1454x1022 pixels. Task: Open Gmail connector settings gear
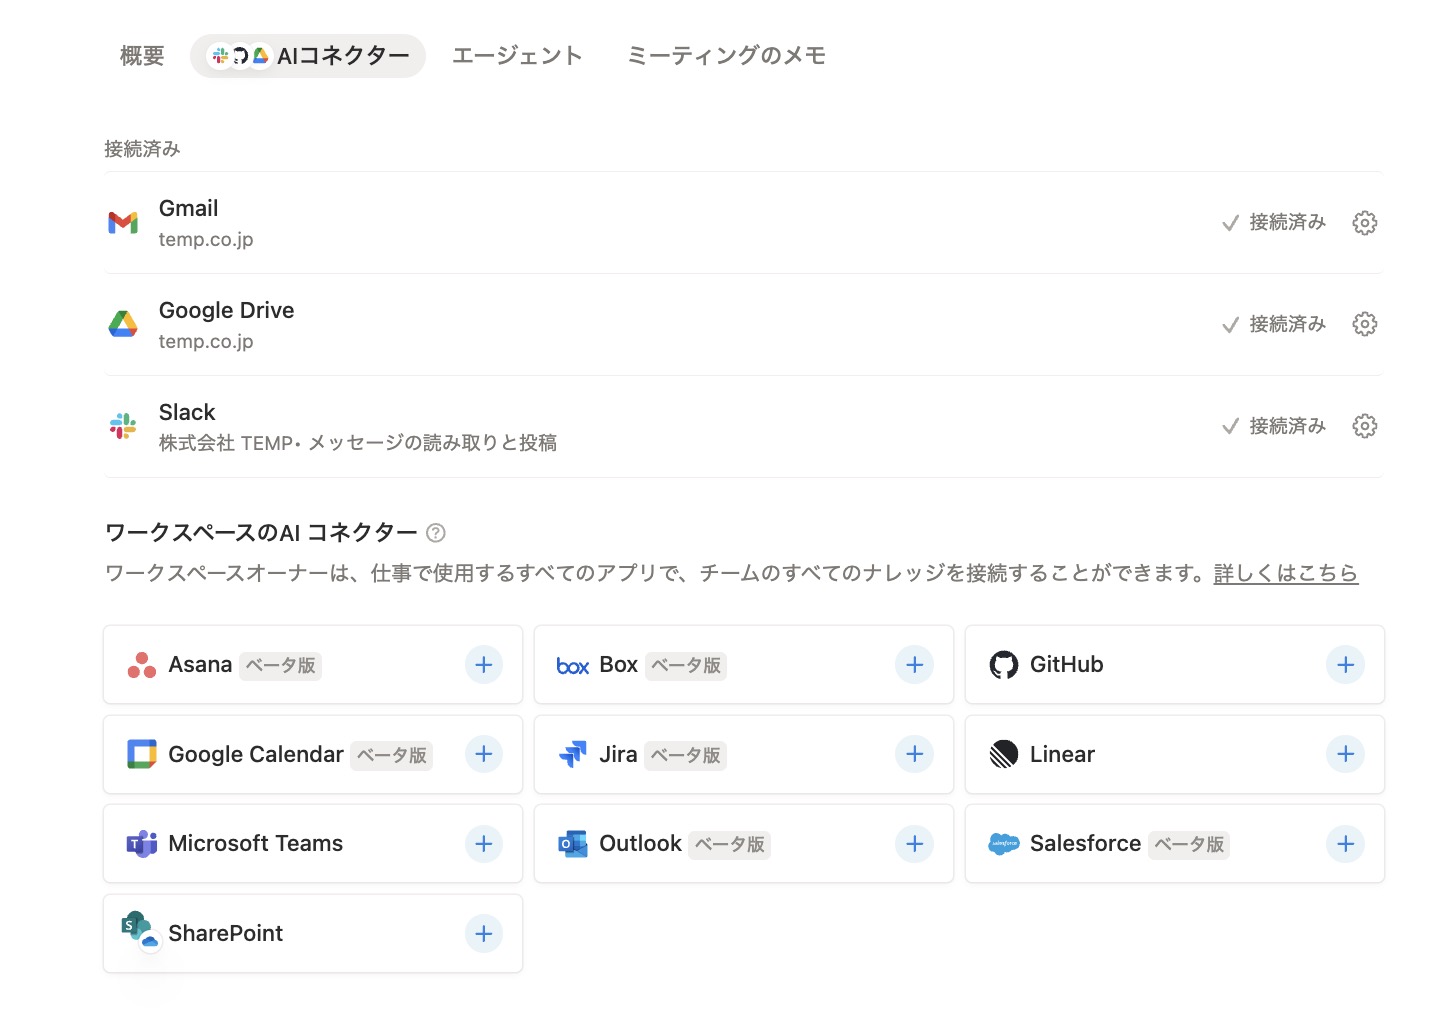pyautogui.click(x=1364, y=223)
